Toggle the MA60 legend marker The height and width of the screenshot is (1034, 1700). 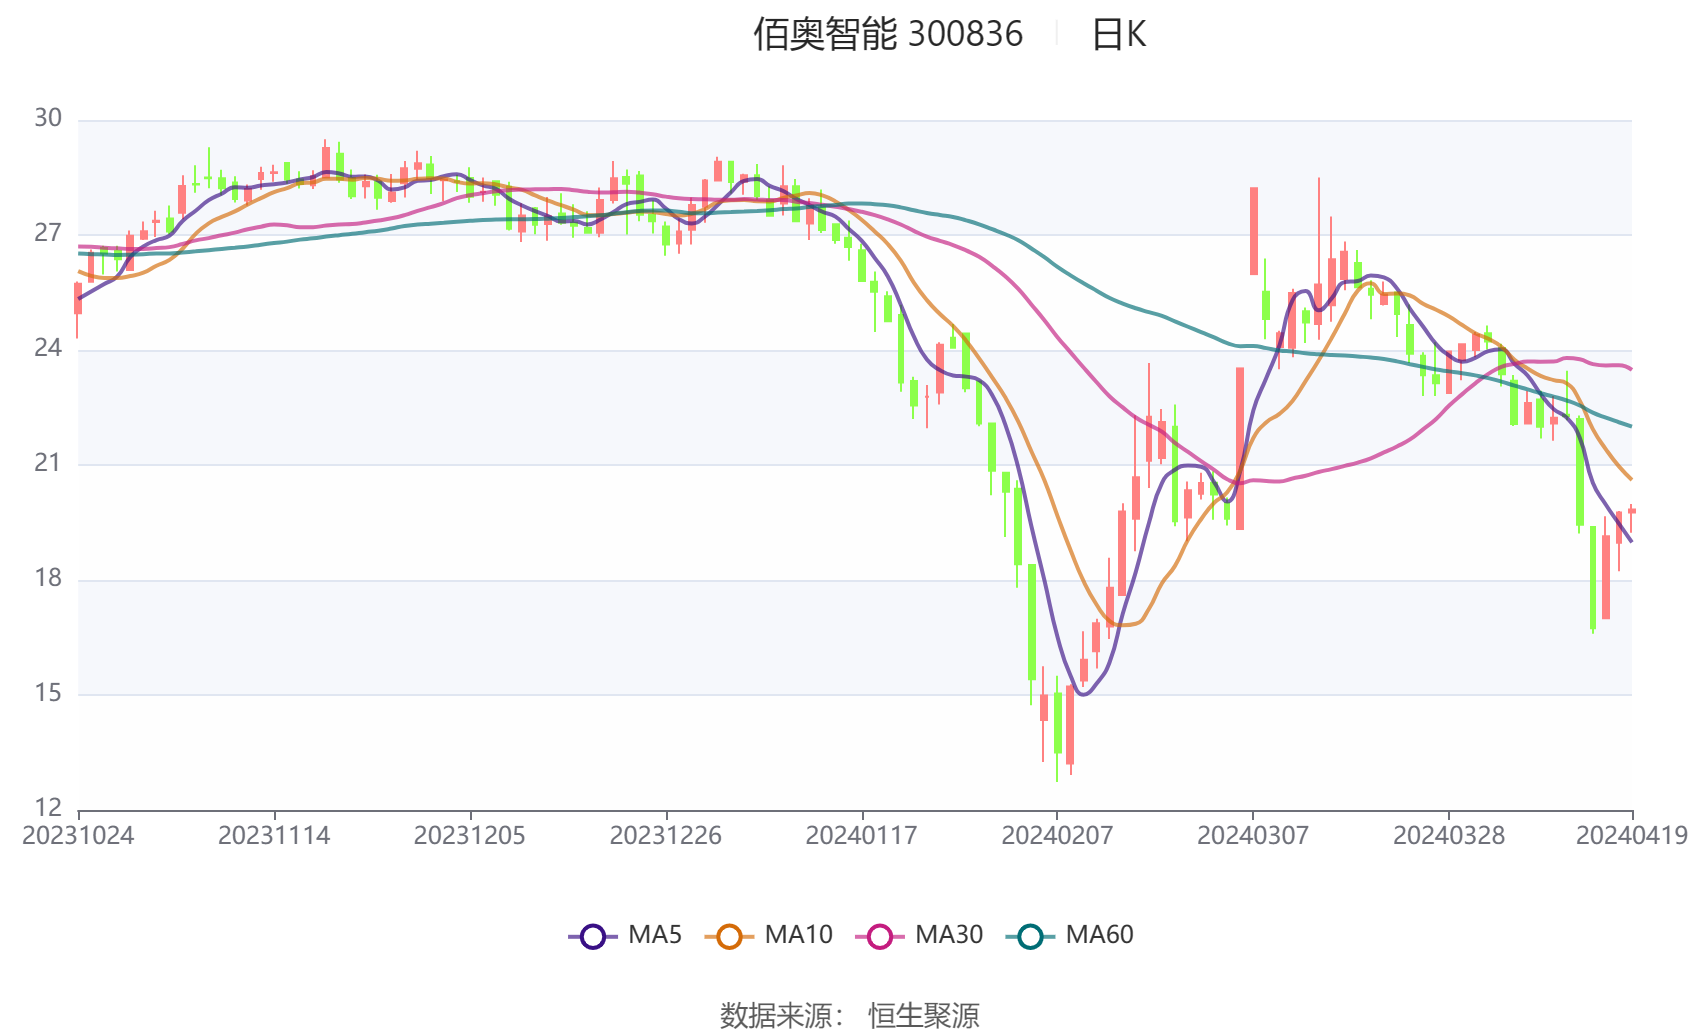click(x=1030, y=937)
